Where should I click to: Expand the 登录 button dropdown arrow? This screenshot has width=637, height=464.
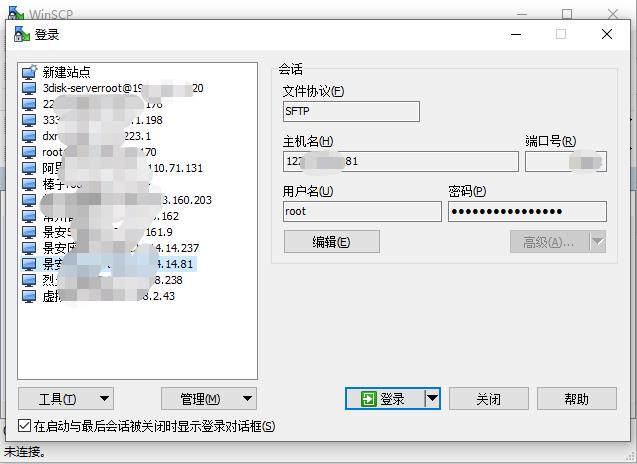coord(432,399)
